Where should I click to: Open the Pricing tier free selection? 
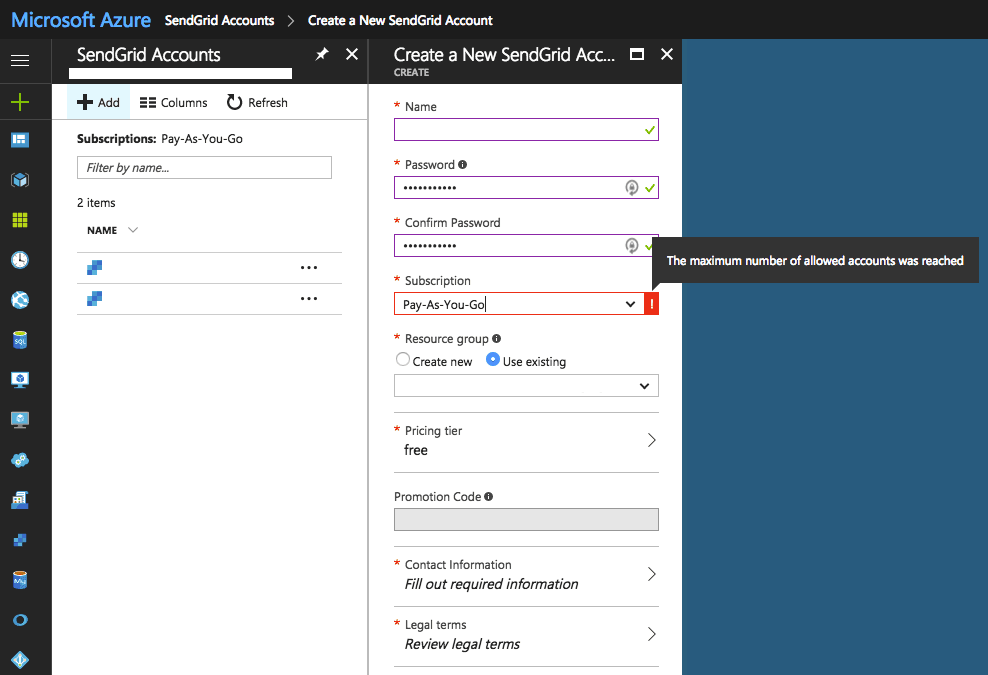click(526, 440)
